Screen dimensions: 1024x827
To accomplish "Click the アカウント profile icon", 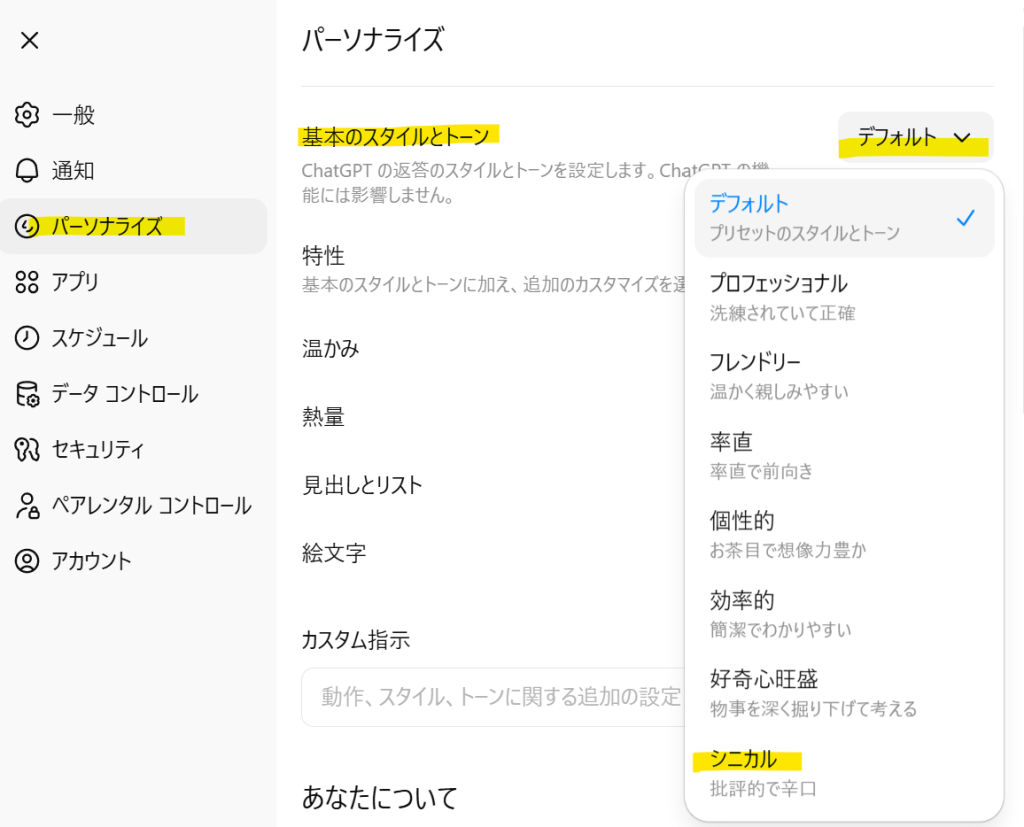I will click(27, 561).
